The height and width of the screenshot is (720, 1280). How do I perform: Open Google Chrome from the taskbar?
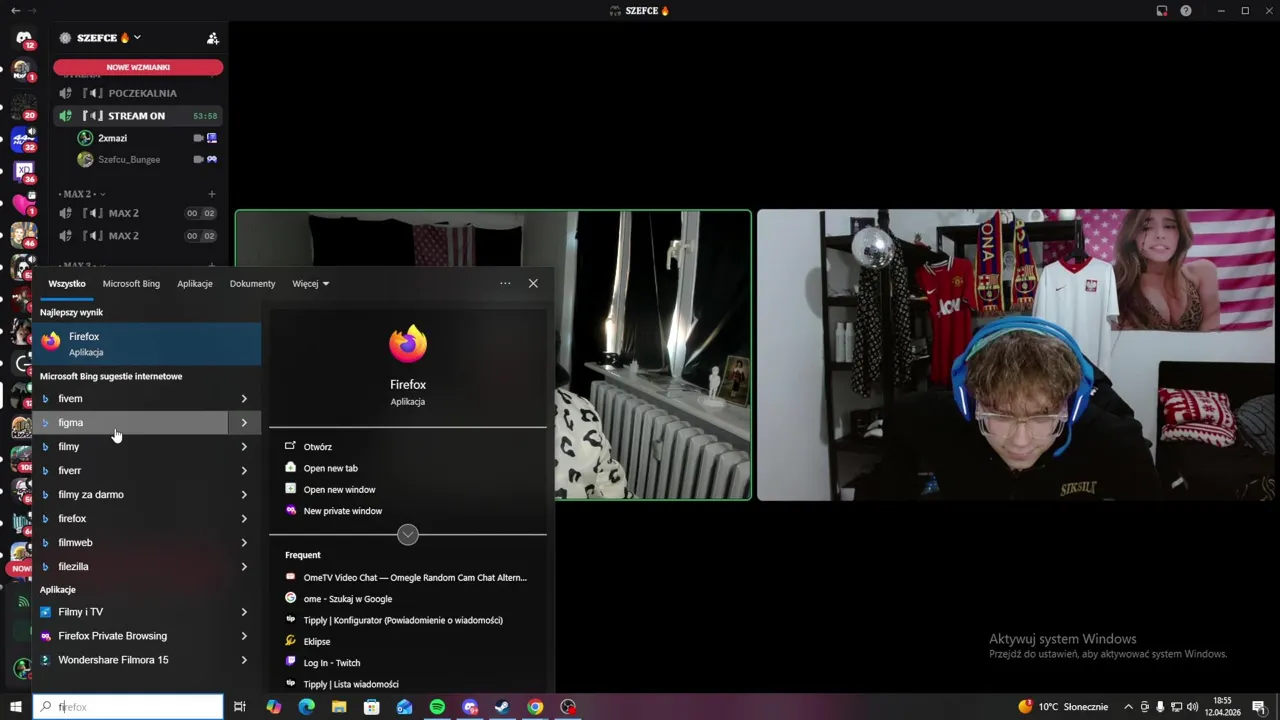[535, 707]
